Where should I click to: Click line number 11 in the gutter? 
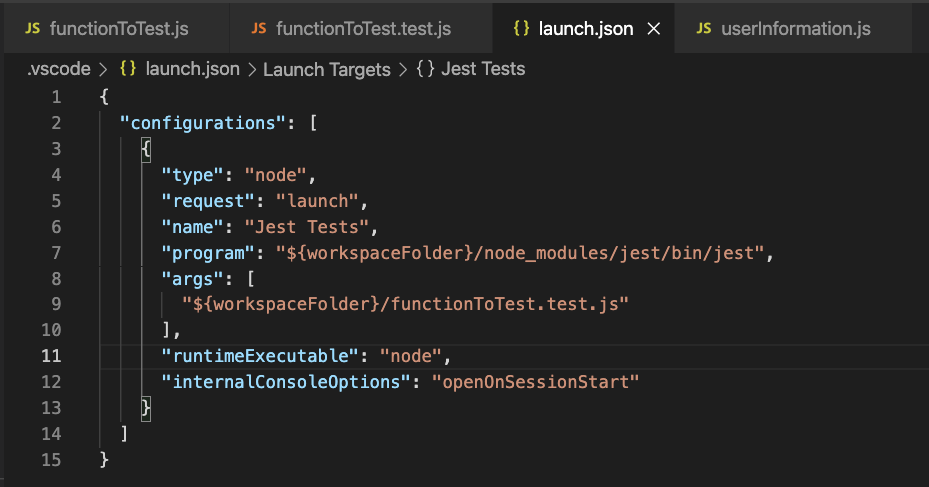pos(50,356)
